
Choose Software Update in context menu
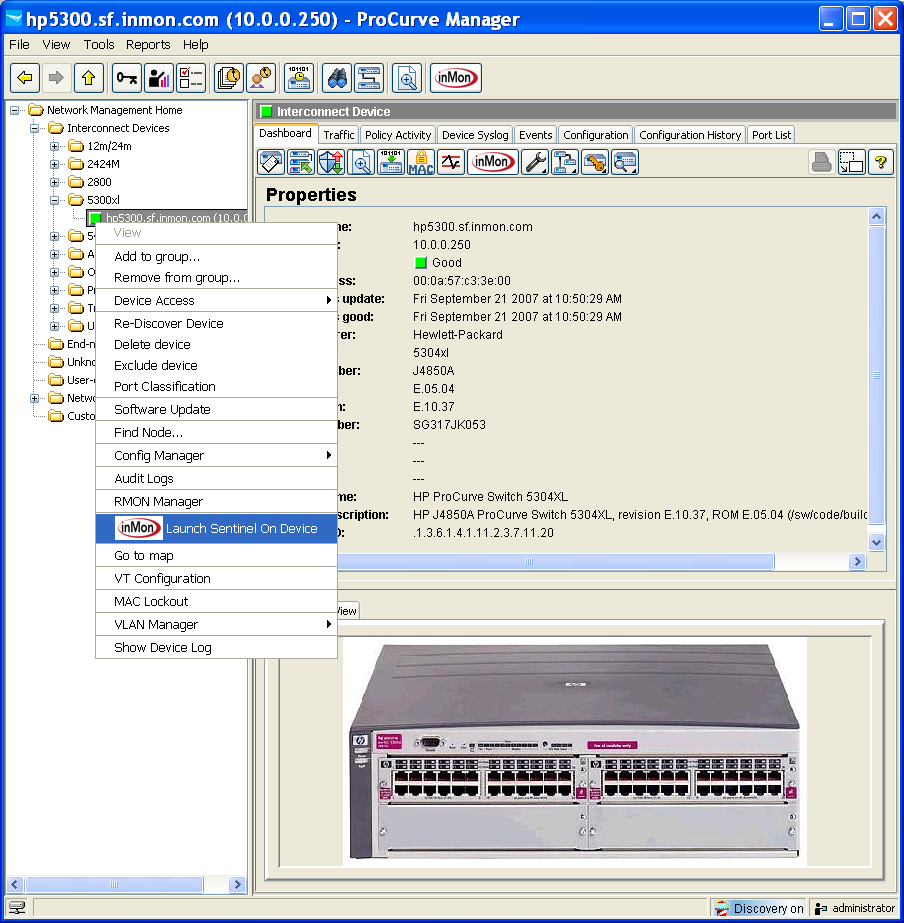click(x=216, y=410)
